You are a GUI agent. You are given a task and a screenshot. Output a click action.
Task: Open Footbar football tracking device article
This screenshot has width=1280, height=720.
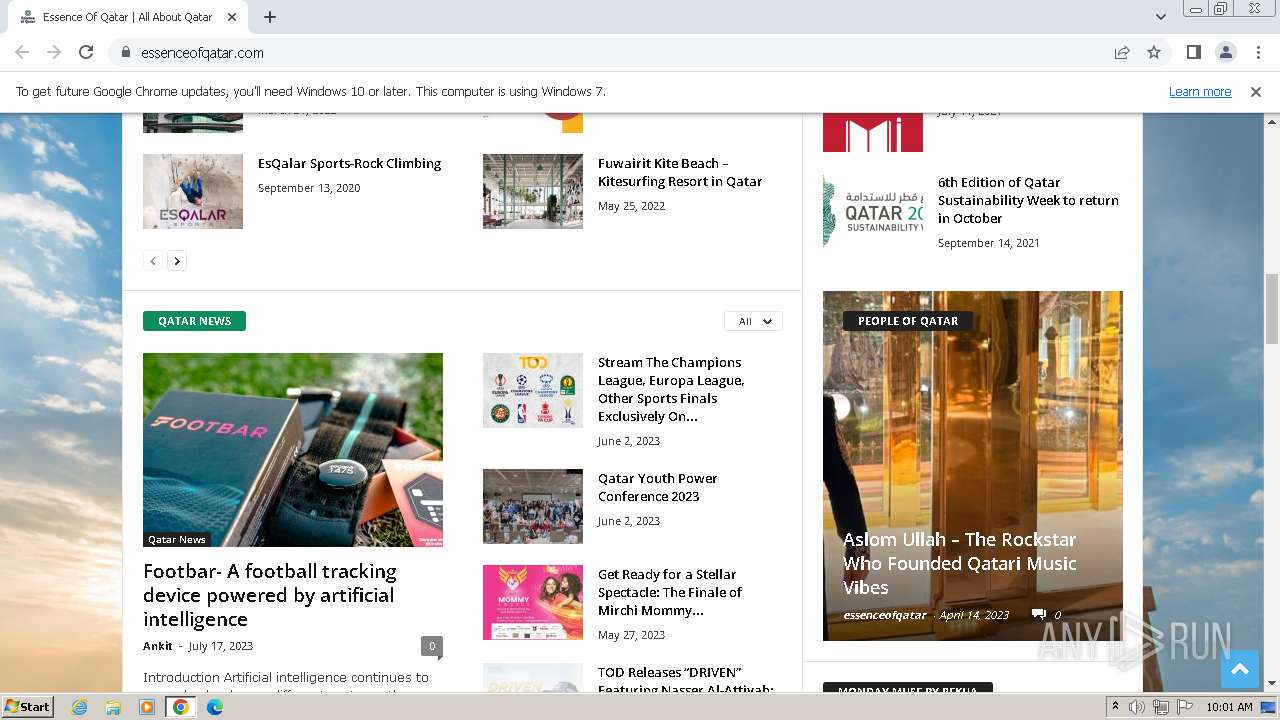coord(270,595)
